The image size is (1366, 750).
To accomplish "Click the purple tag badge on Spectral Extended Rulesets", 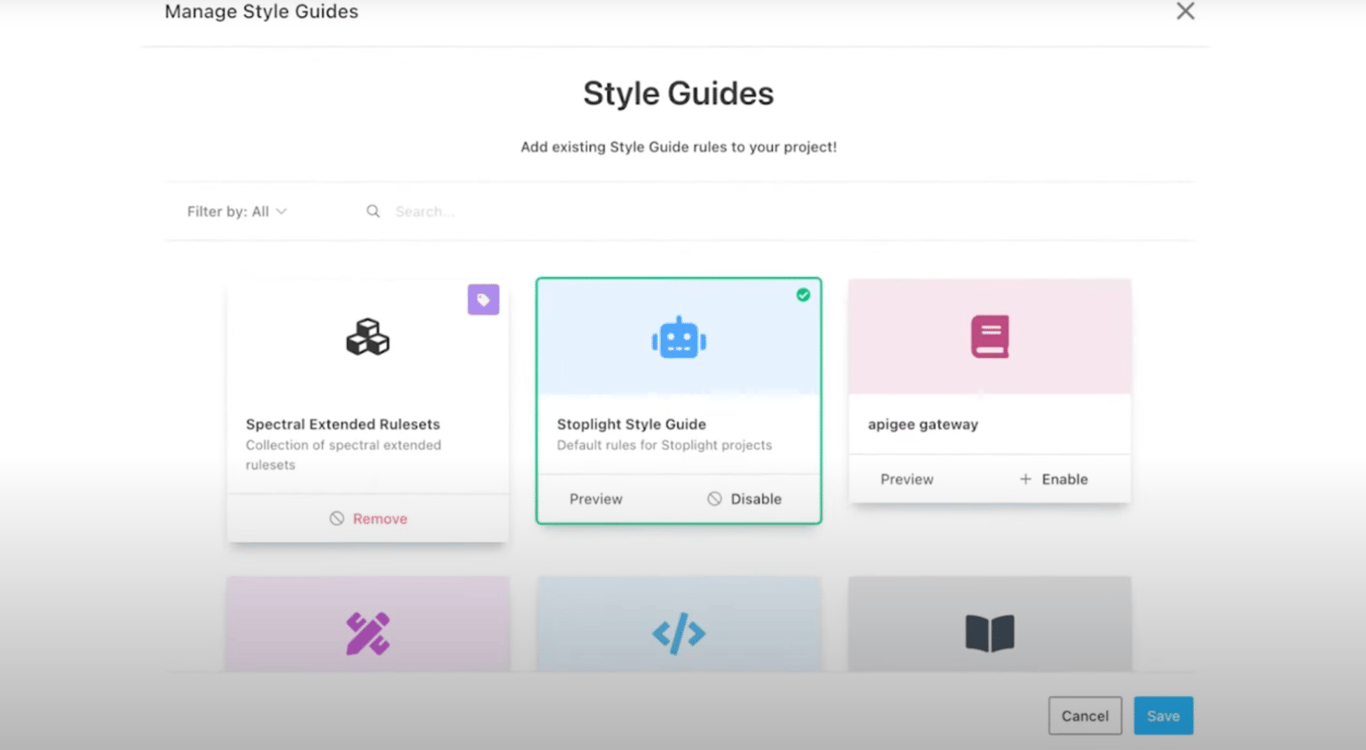I will coord(483,299).
